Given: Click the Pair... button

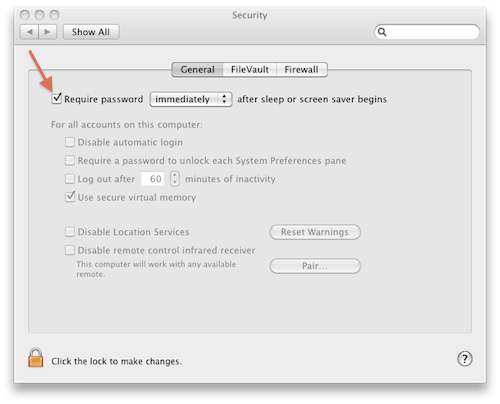Looking at the screenshot, I should pyautogui.click(x=315, y=266).
